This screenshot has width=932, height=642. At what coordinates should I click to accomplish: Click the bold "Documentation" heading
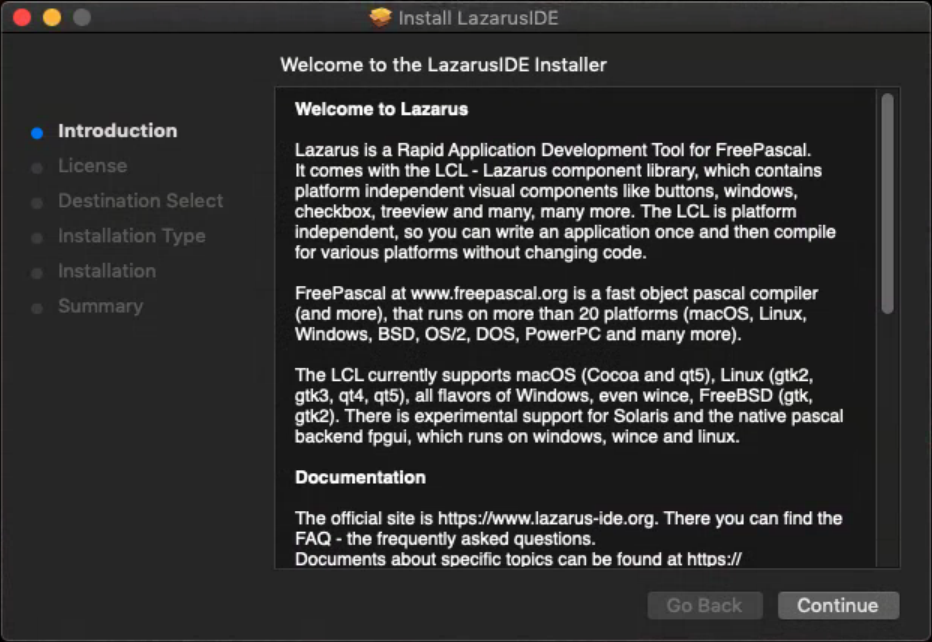[360, 477]
